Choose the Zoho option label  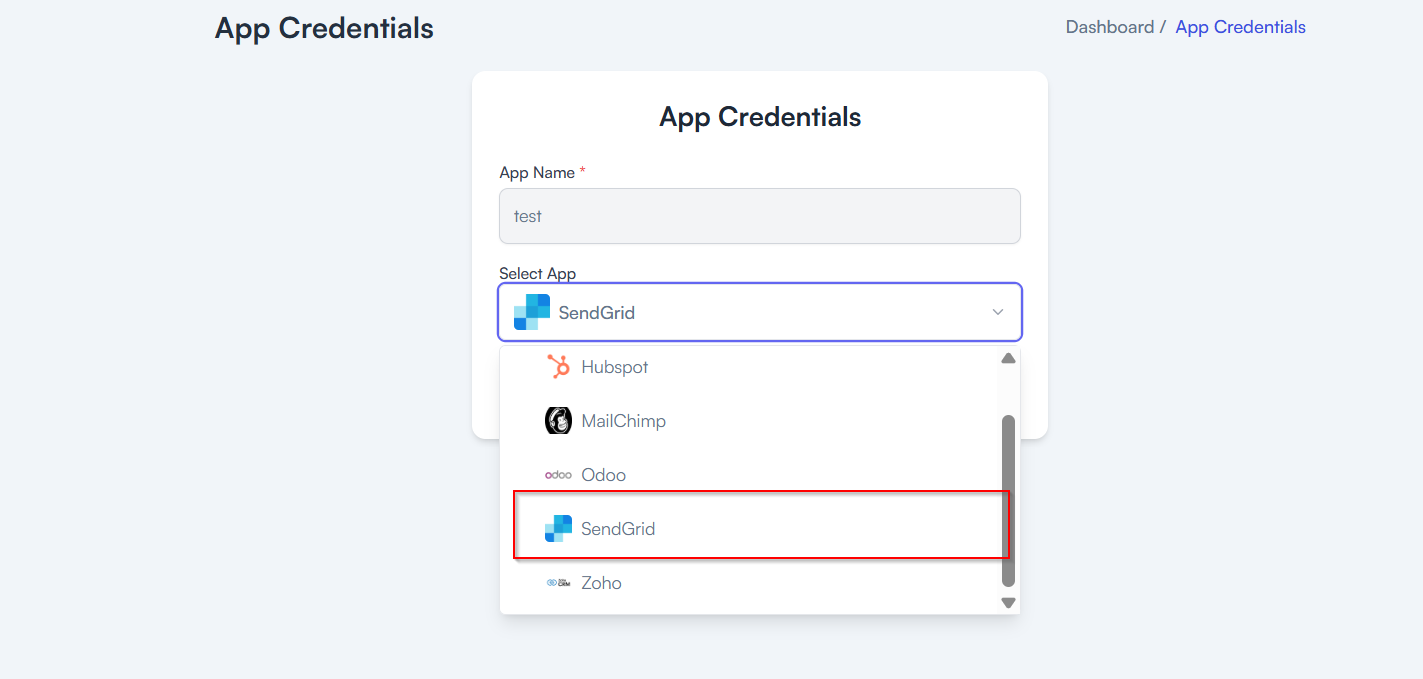(x=601, y=583)
